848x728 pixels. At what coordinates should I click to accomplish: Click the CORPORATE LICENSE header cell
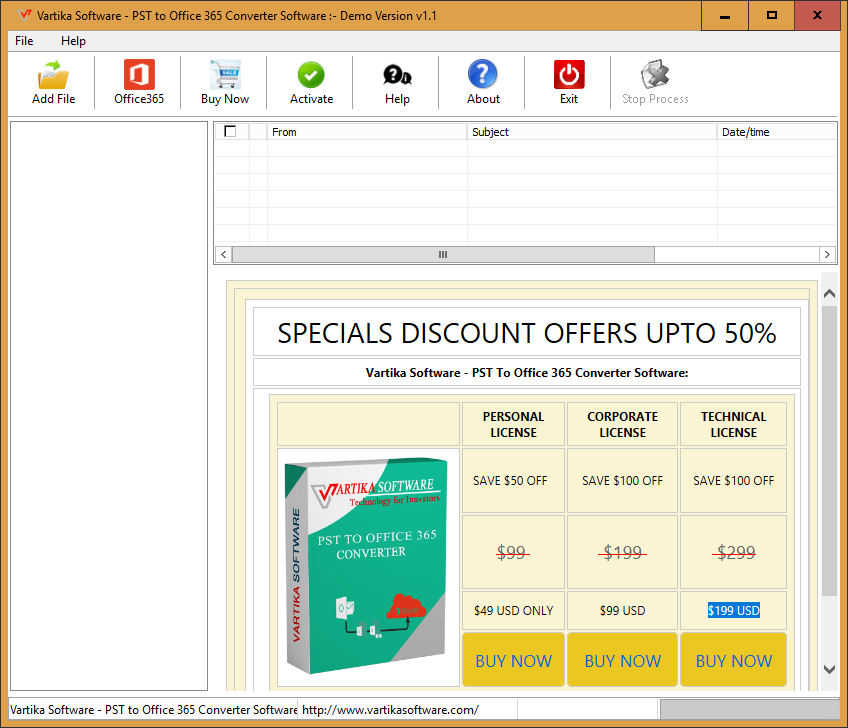(622, 424)
